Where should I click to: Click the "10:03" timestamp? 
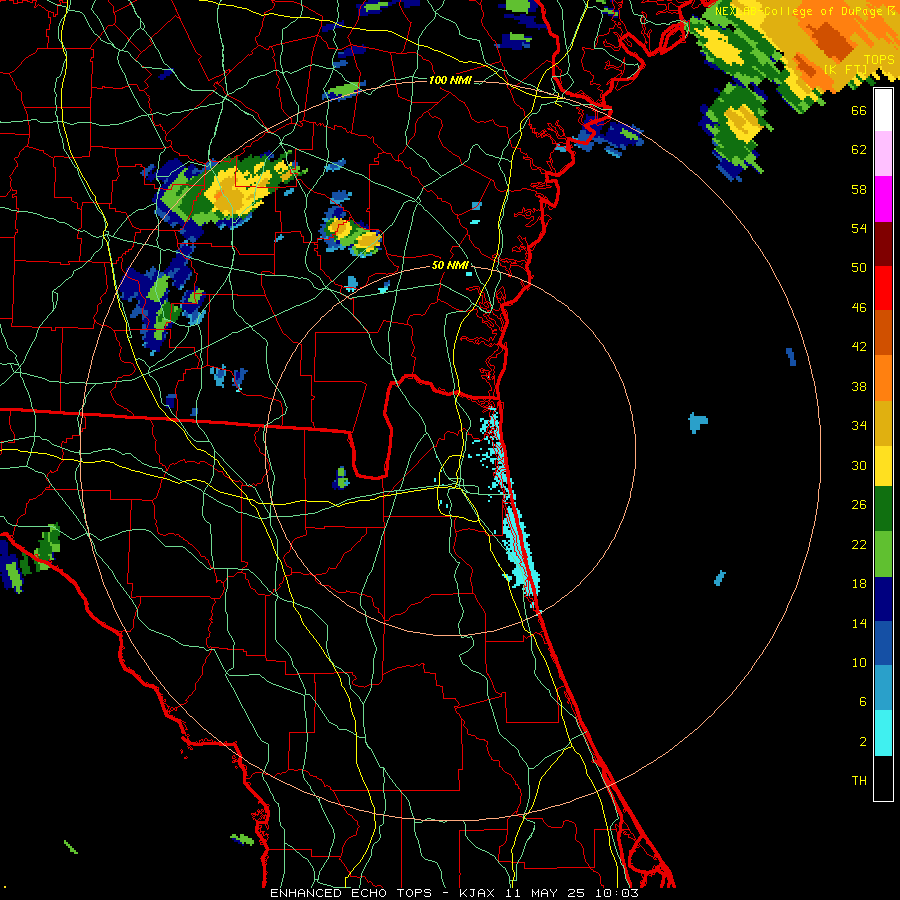coord(617,893)
